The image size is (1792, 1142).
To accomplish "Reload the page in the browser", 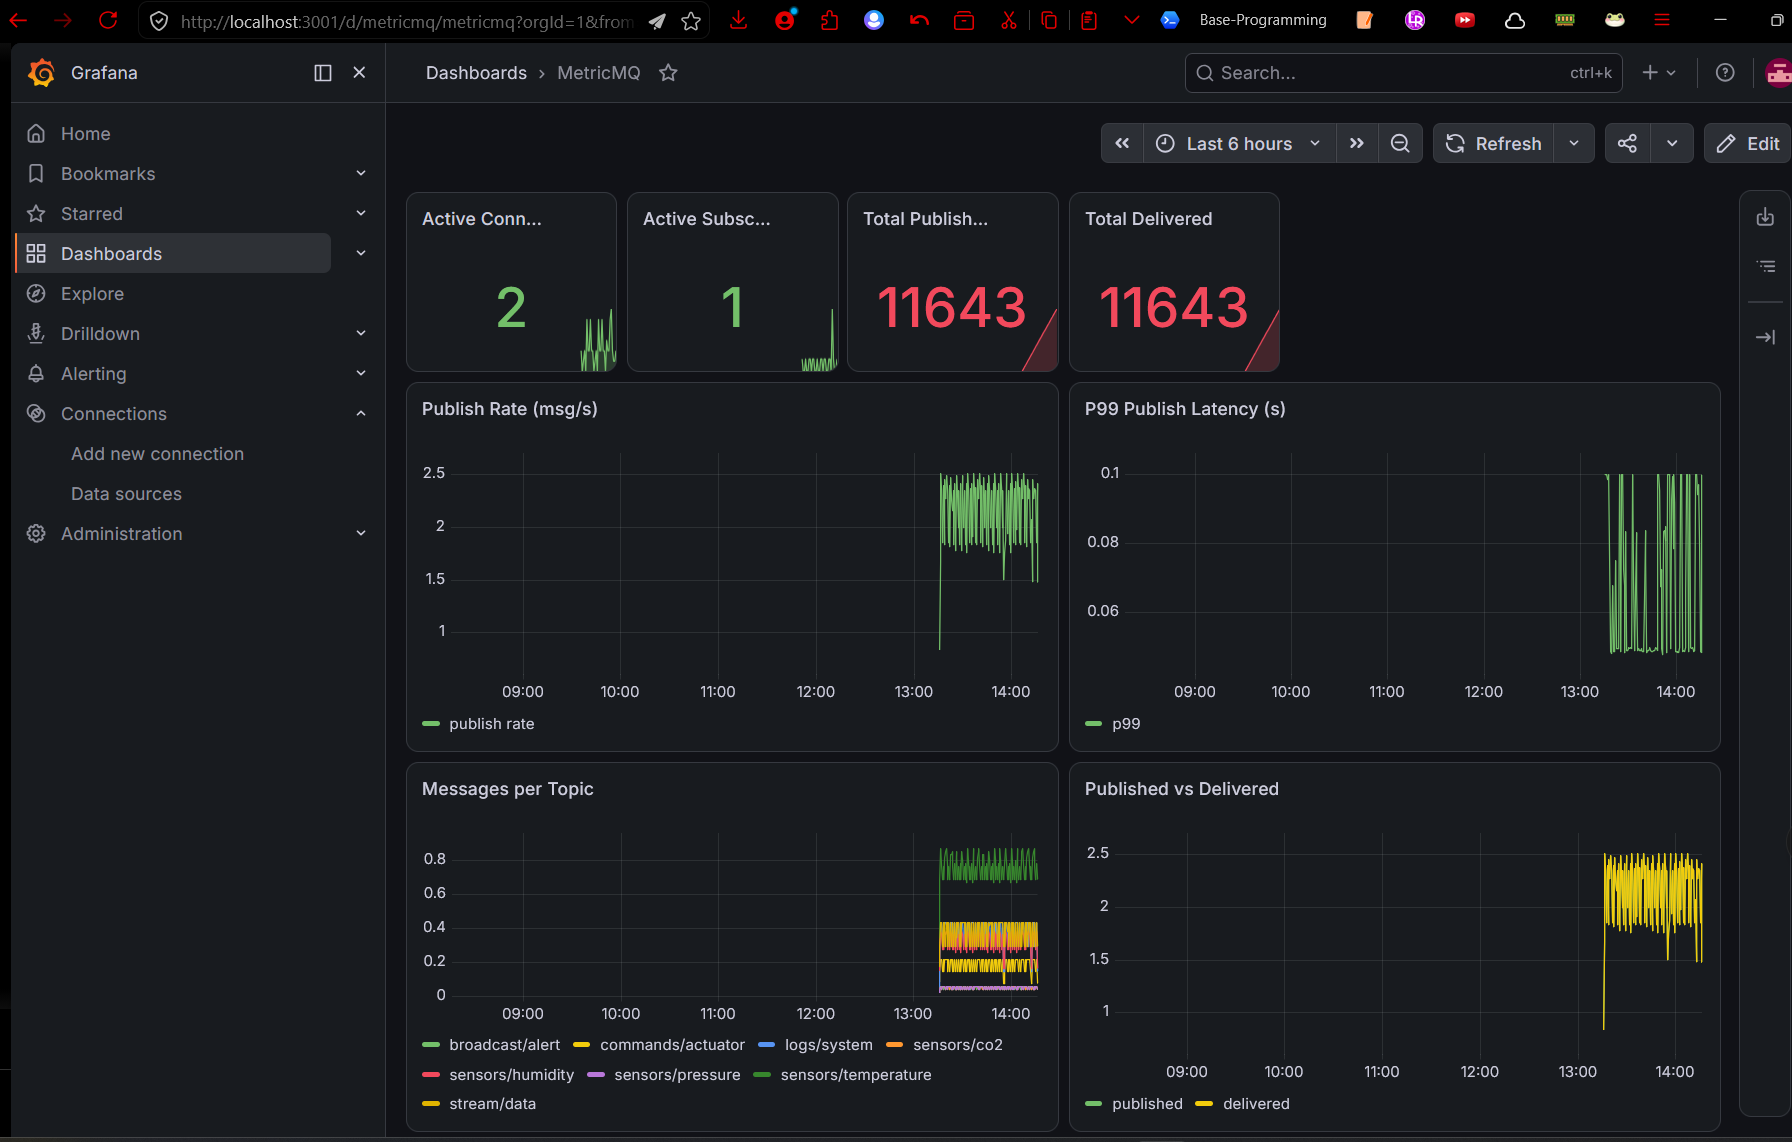I will pyautogui.click(x=108, y=20).
